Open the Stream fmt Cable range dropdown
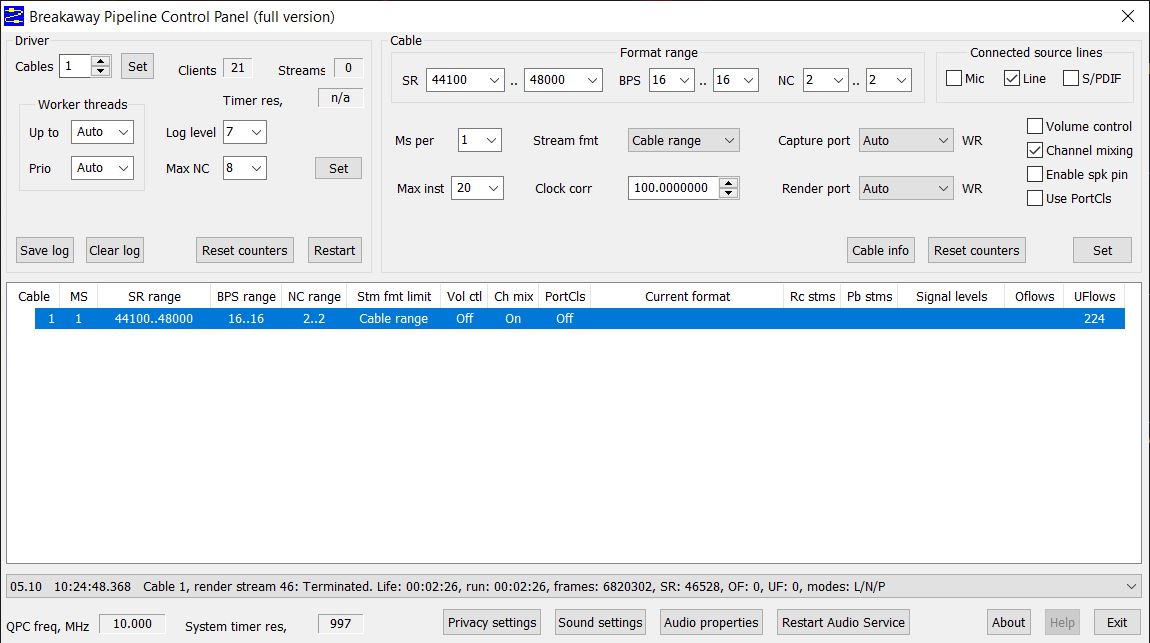 pos(684,140)
